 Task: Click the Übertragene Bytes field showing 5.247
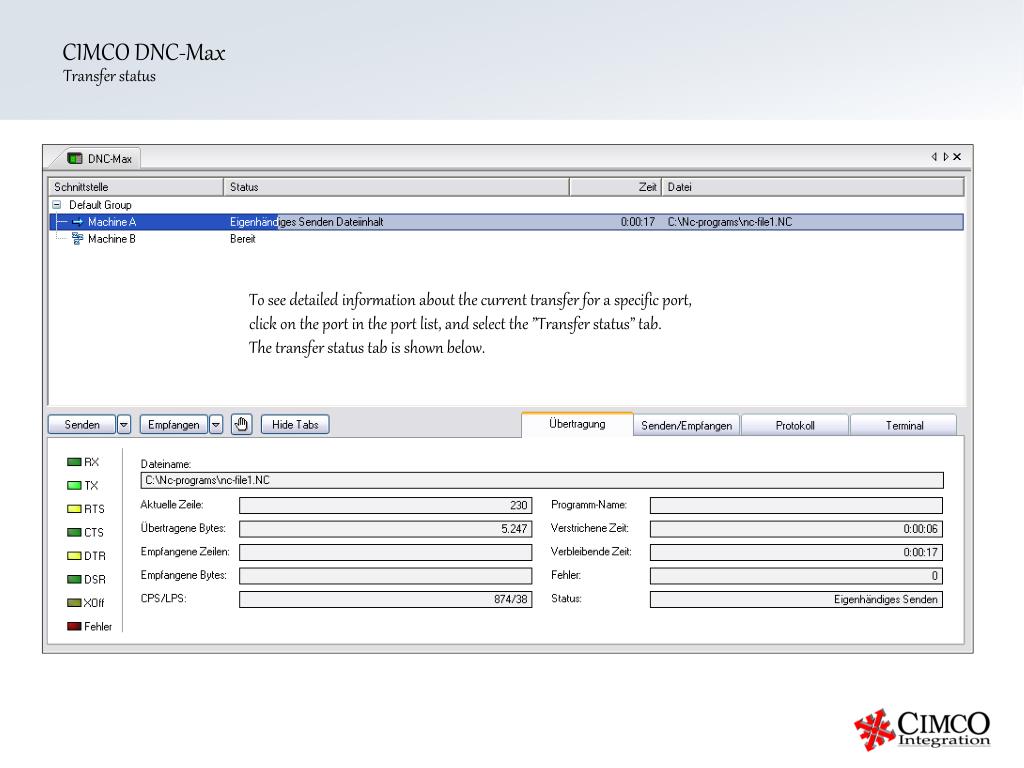[x=385, y=529]
